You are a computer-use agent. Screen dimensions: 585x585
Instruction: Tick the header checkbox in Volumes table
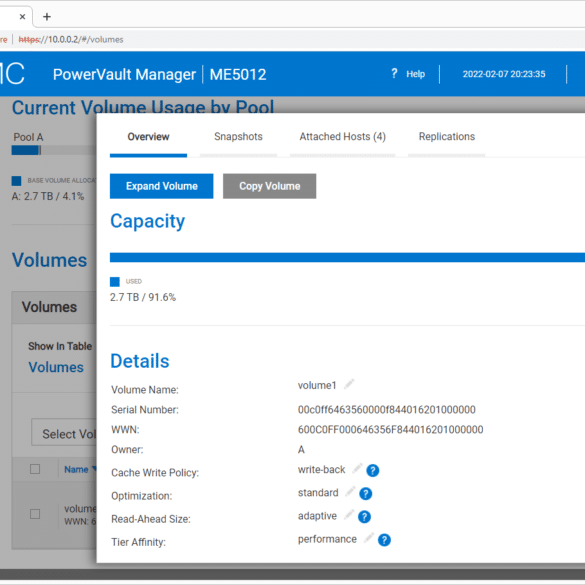pos(35,469)
